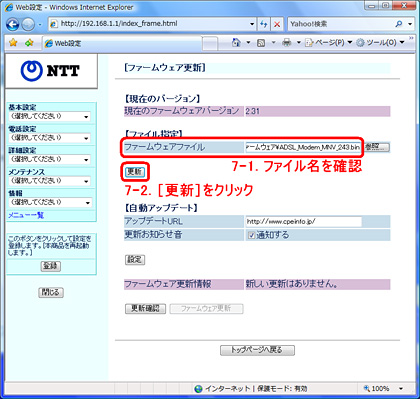Viewport: 420px width, 399px height.
Task: Toggle 通知する checkbox
Action: point(251,235)
